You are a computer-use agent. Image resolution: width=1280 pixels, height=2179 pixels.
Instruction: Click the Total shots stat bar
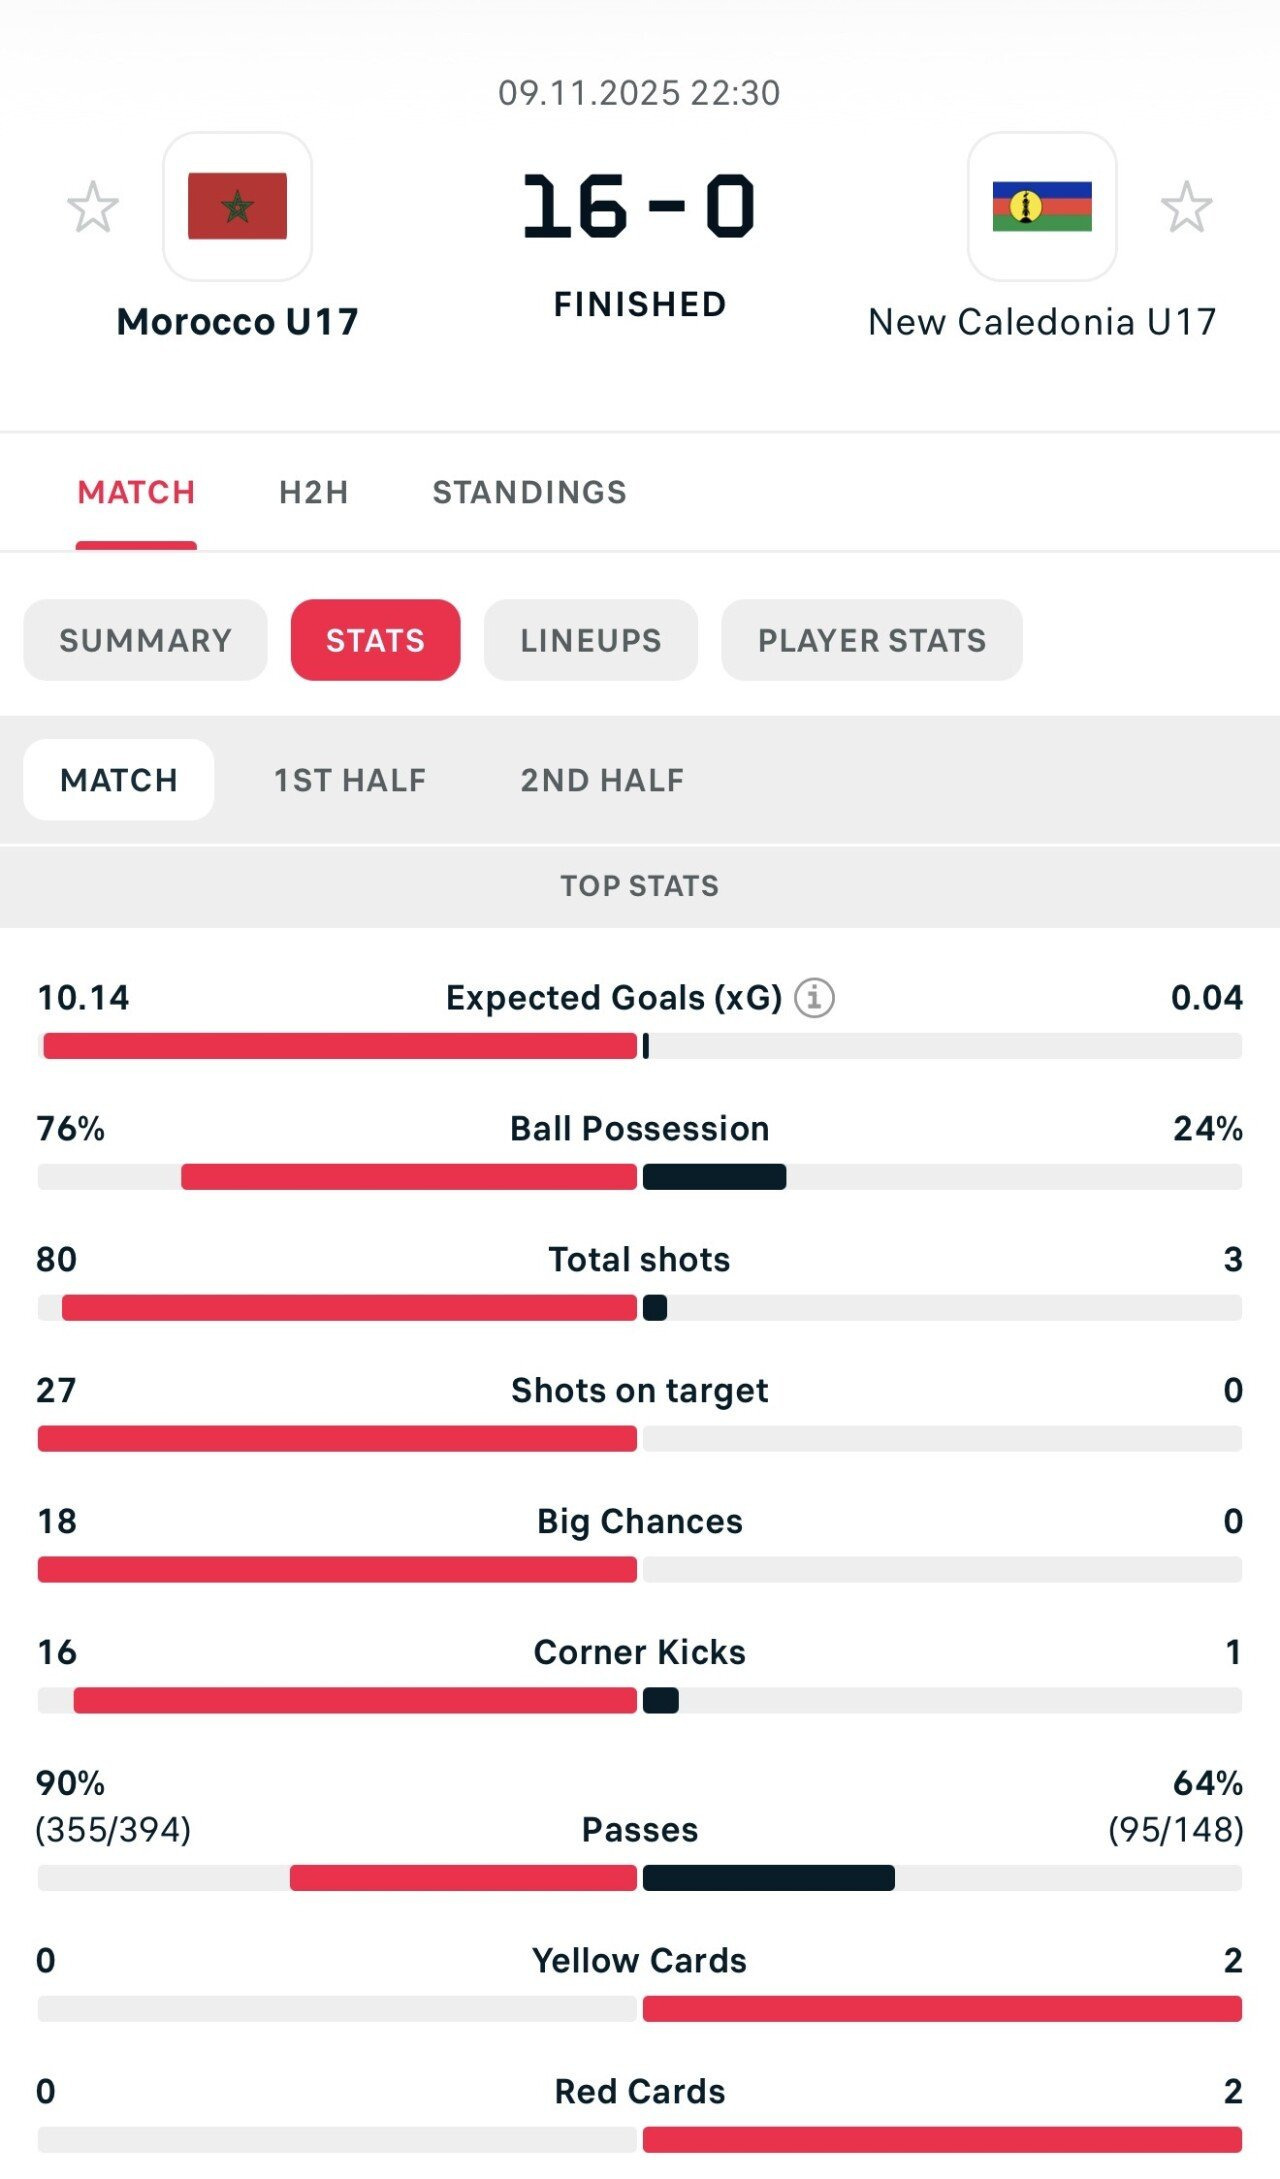(640, 1308)
